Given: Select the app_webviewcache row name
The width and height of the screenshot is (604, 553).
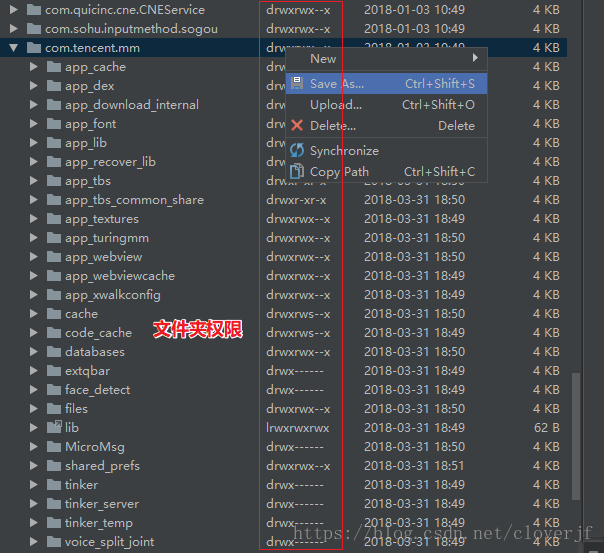Looking at the screenshot, I should point(120,276).
